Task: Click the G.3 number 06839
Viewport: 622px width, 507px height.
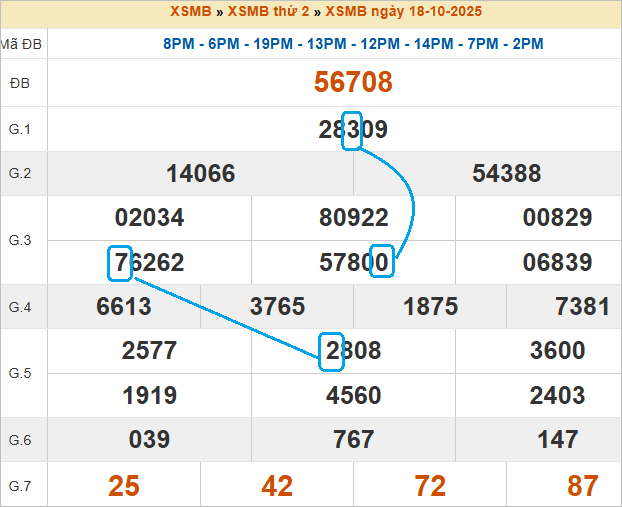Action: click(x=557, y=262)
